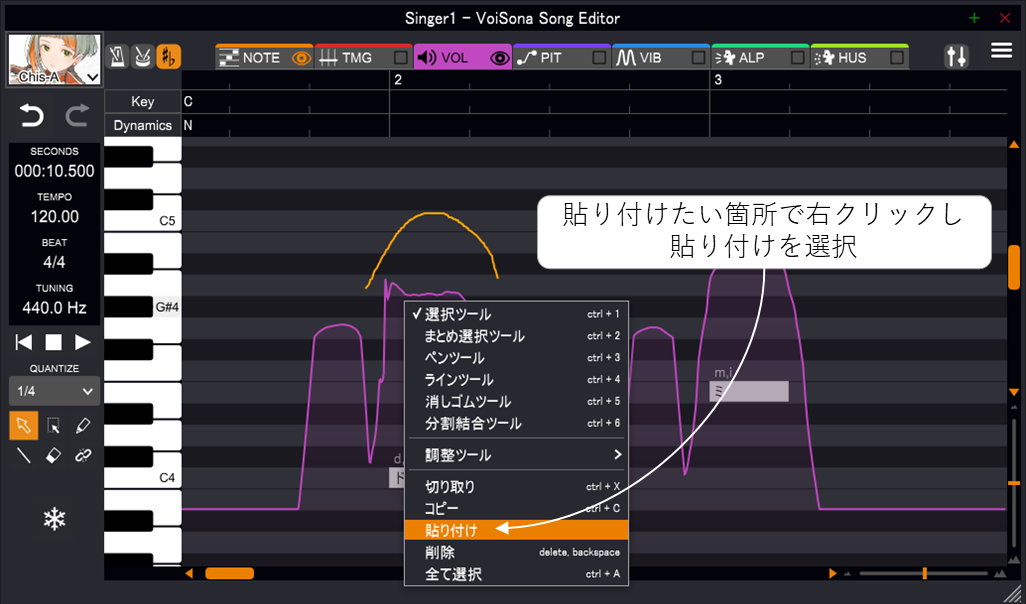Rewind playback to start
The image size is (1026, 604).
[x=24, y=342]
